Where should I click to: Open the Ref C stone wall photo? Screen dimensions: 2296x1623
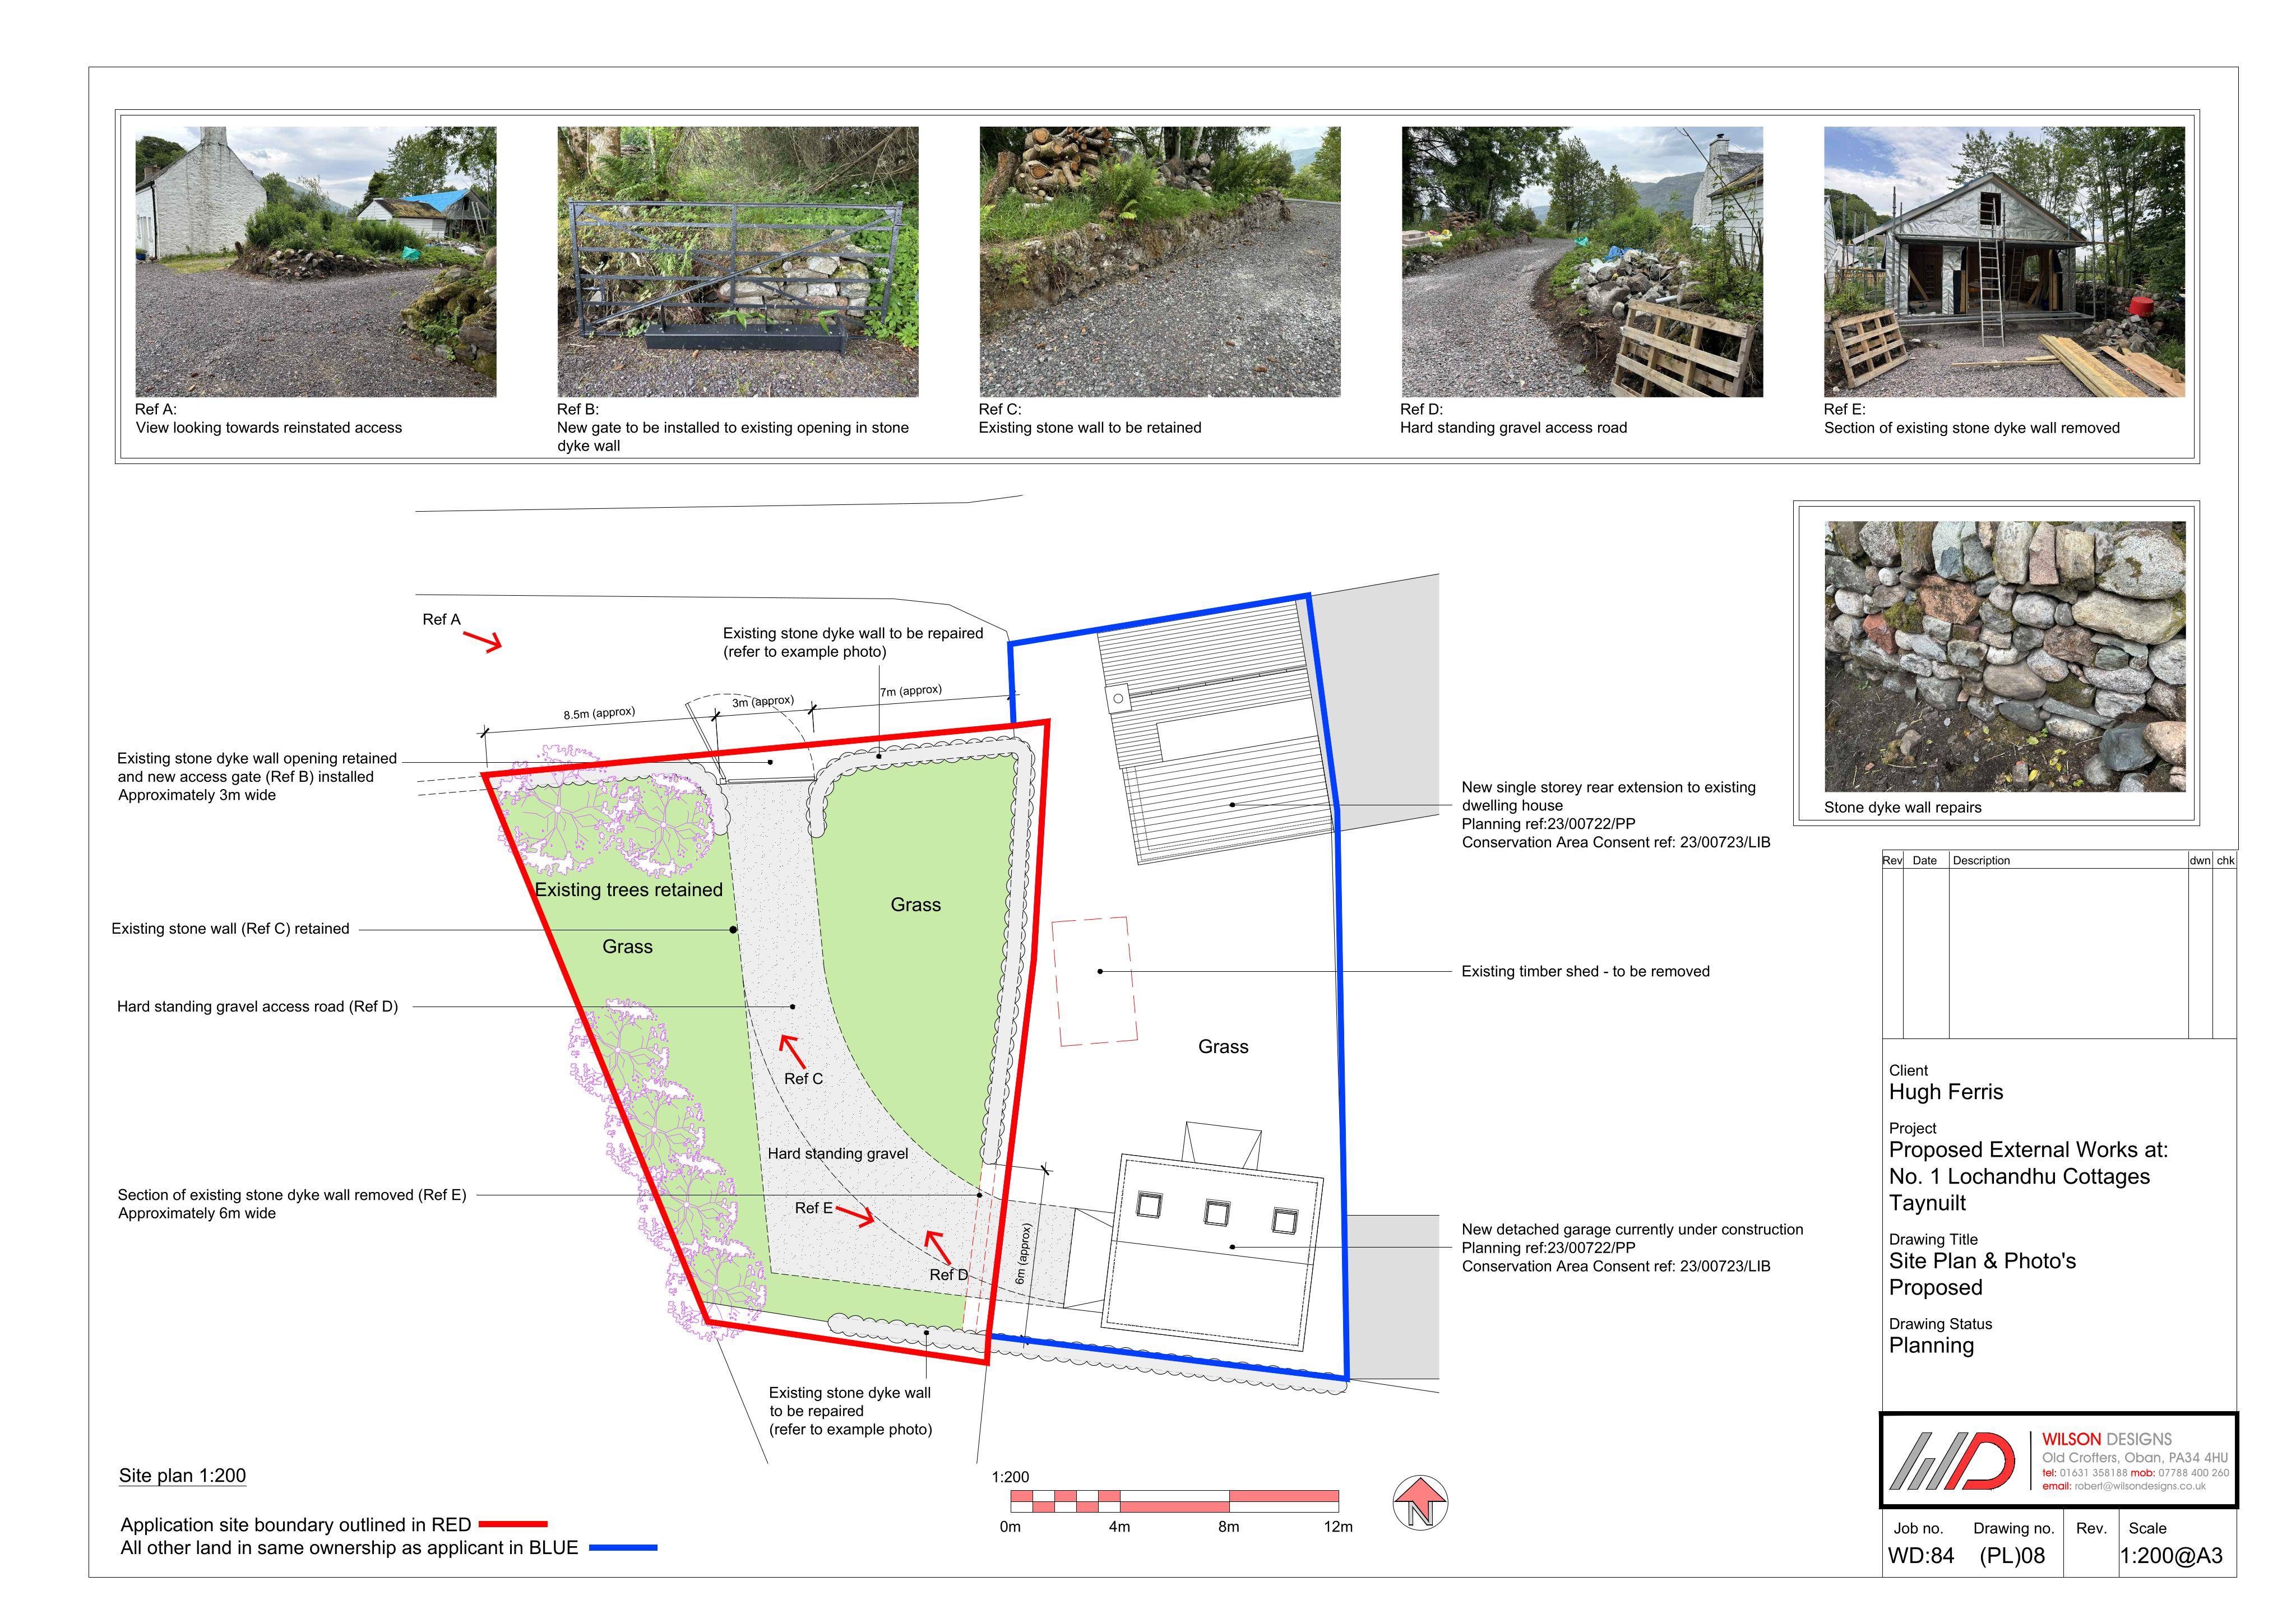point(1159,262)
